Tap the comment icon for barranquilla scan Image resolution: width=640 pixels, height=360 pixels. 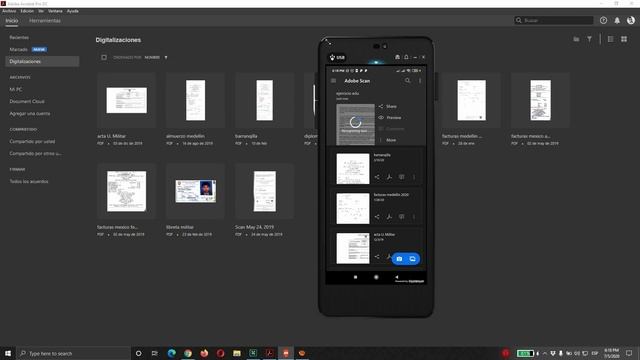click(402, 177)
